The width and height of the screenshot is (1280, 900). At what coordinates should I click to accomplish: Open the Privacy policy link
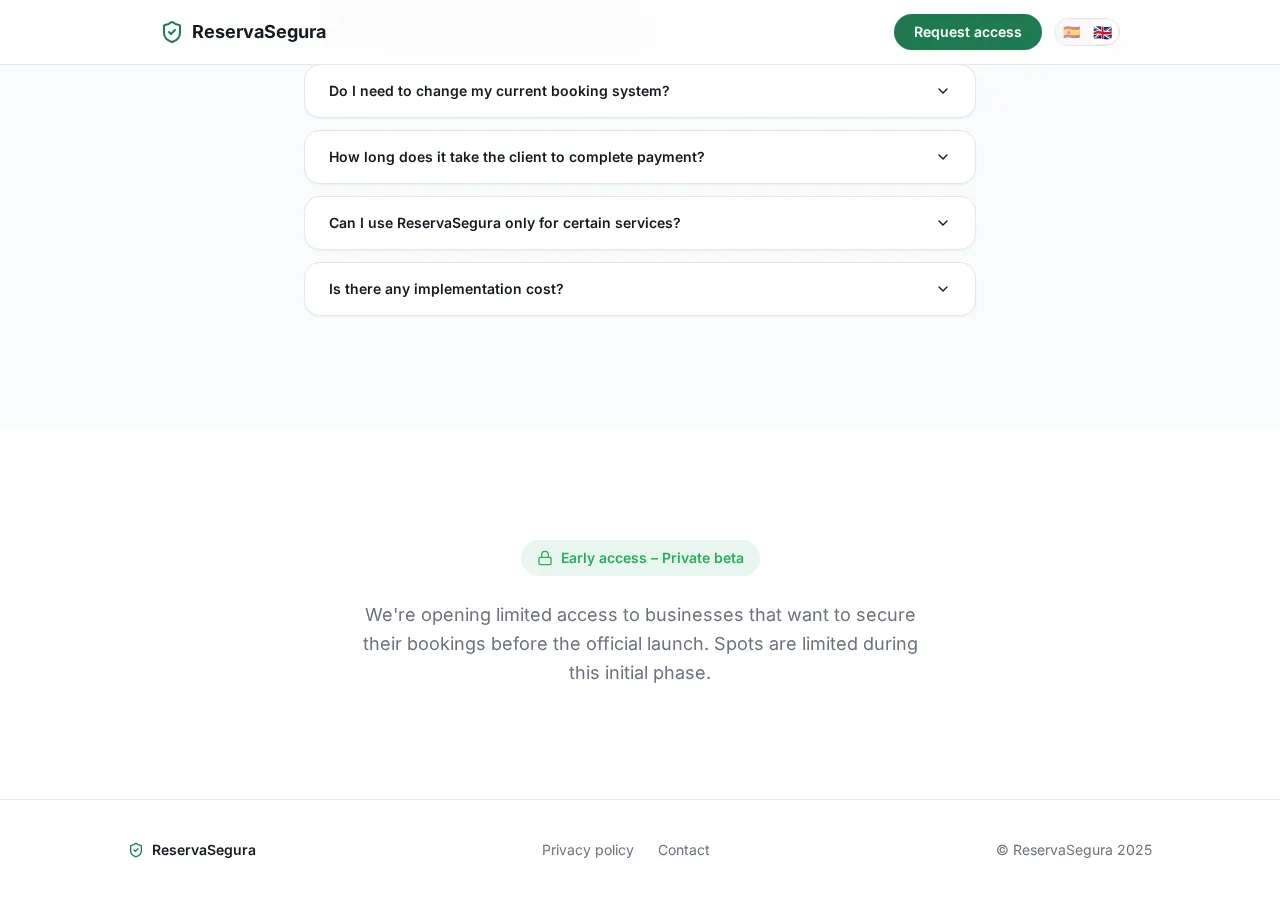click(587, 850)
